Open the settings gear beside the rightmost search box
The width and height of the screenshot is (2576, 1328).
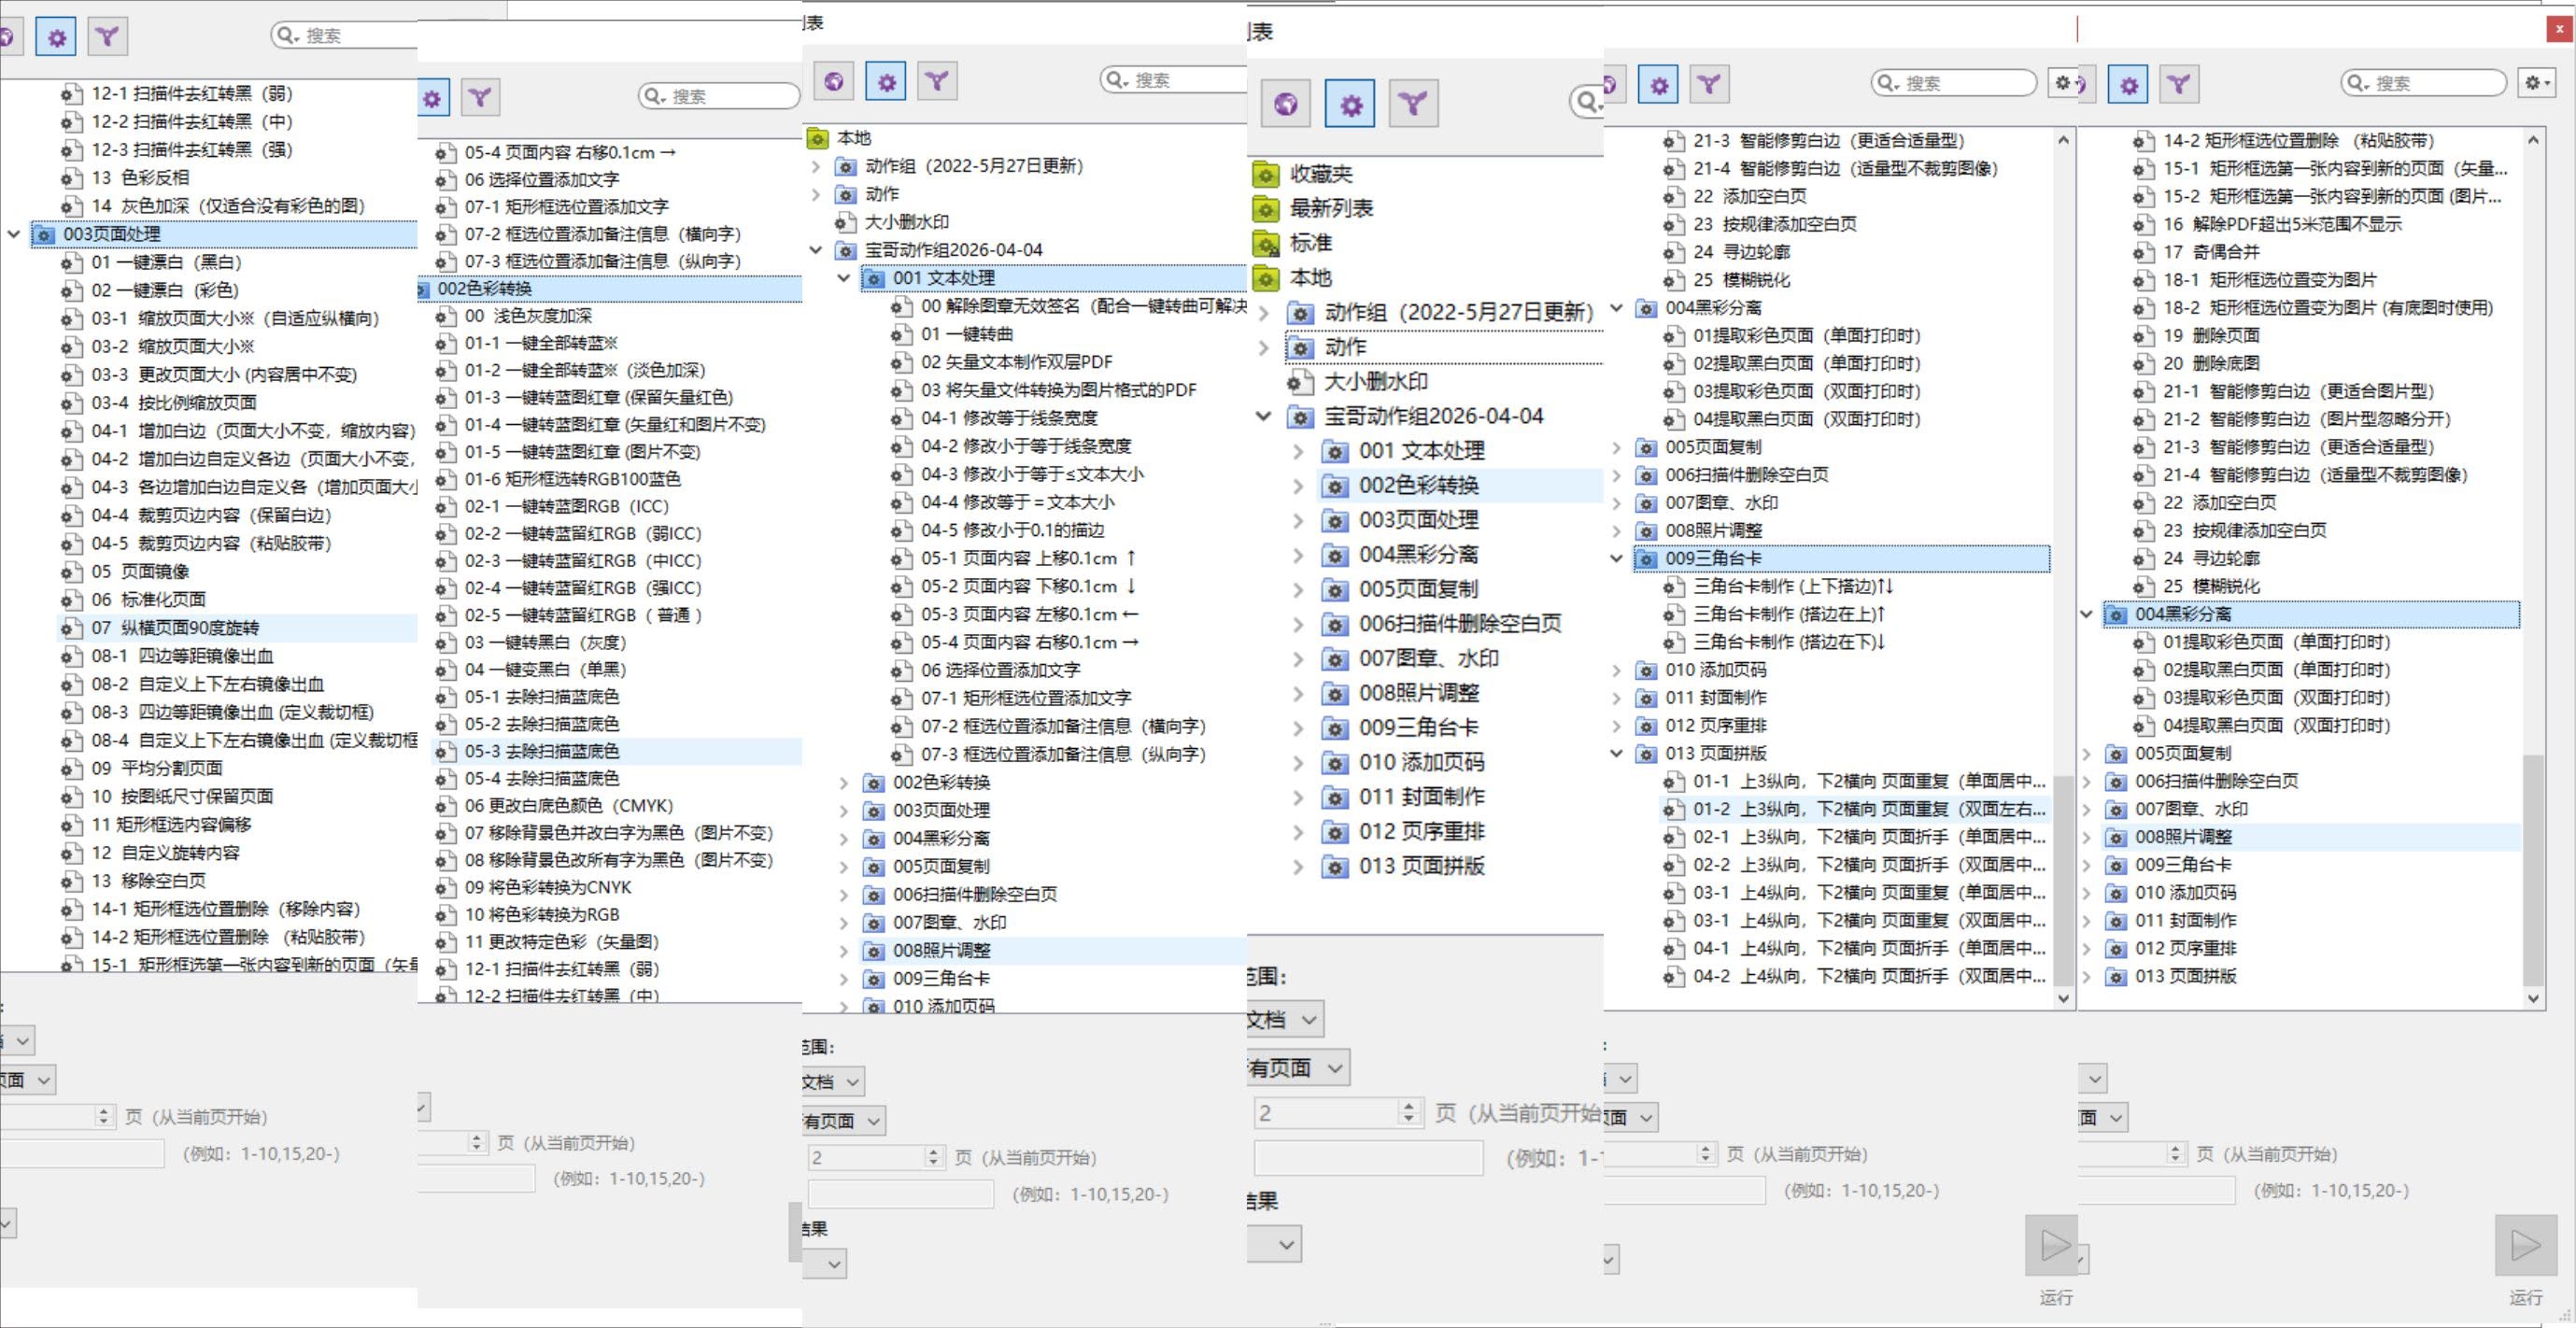pyautogui.click(x=2535, y=83)
